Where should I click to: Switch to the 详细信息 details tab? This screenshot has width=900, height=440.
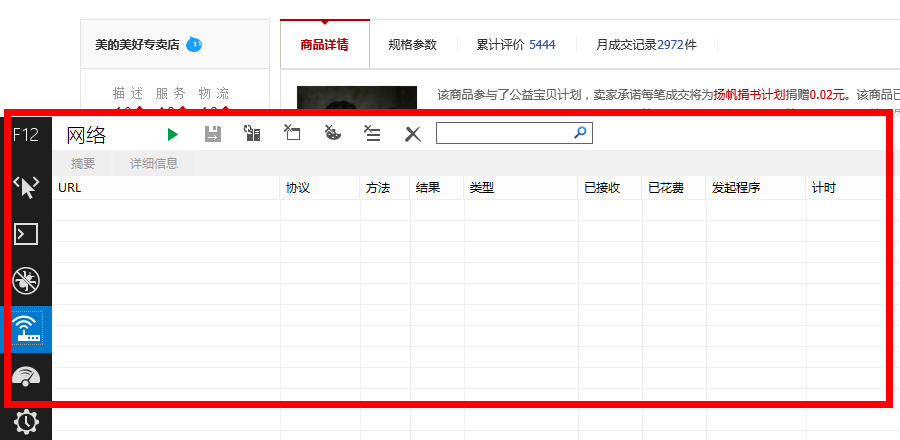pyautogui.click(x=153, y=164)
